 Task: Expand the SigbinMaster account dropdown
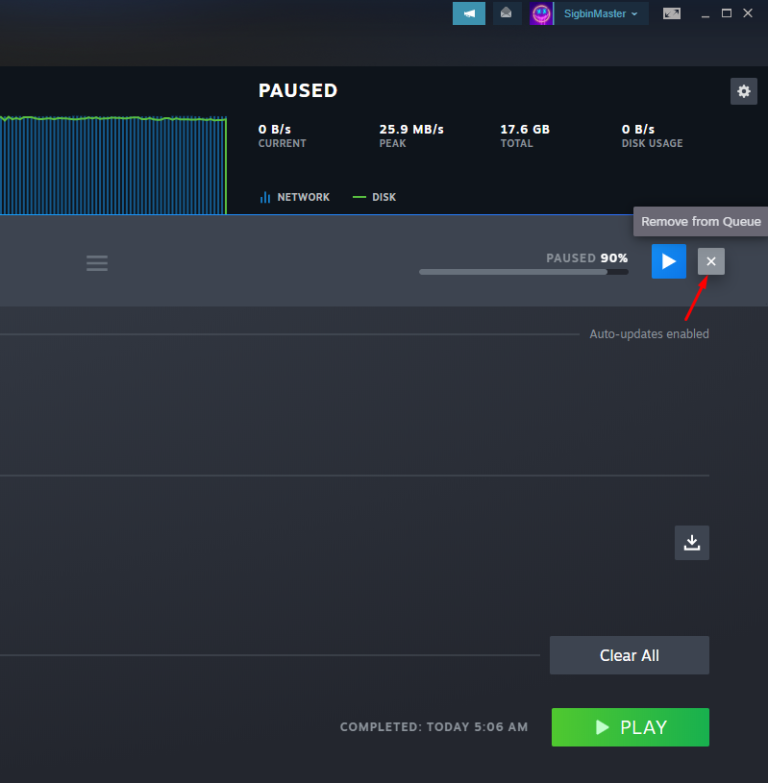(x=601, y=13)
